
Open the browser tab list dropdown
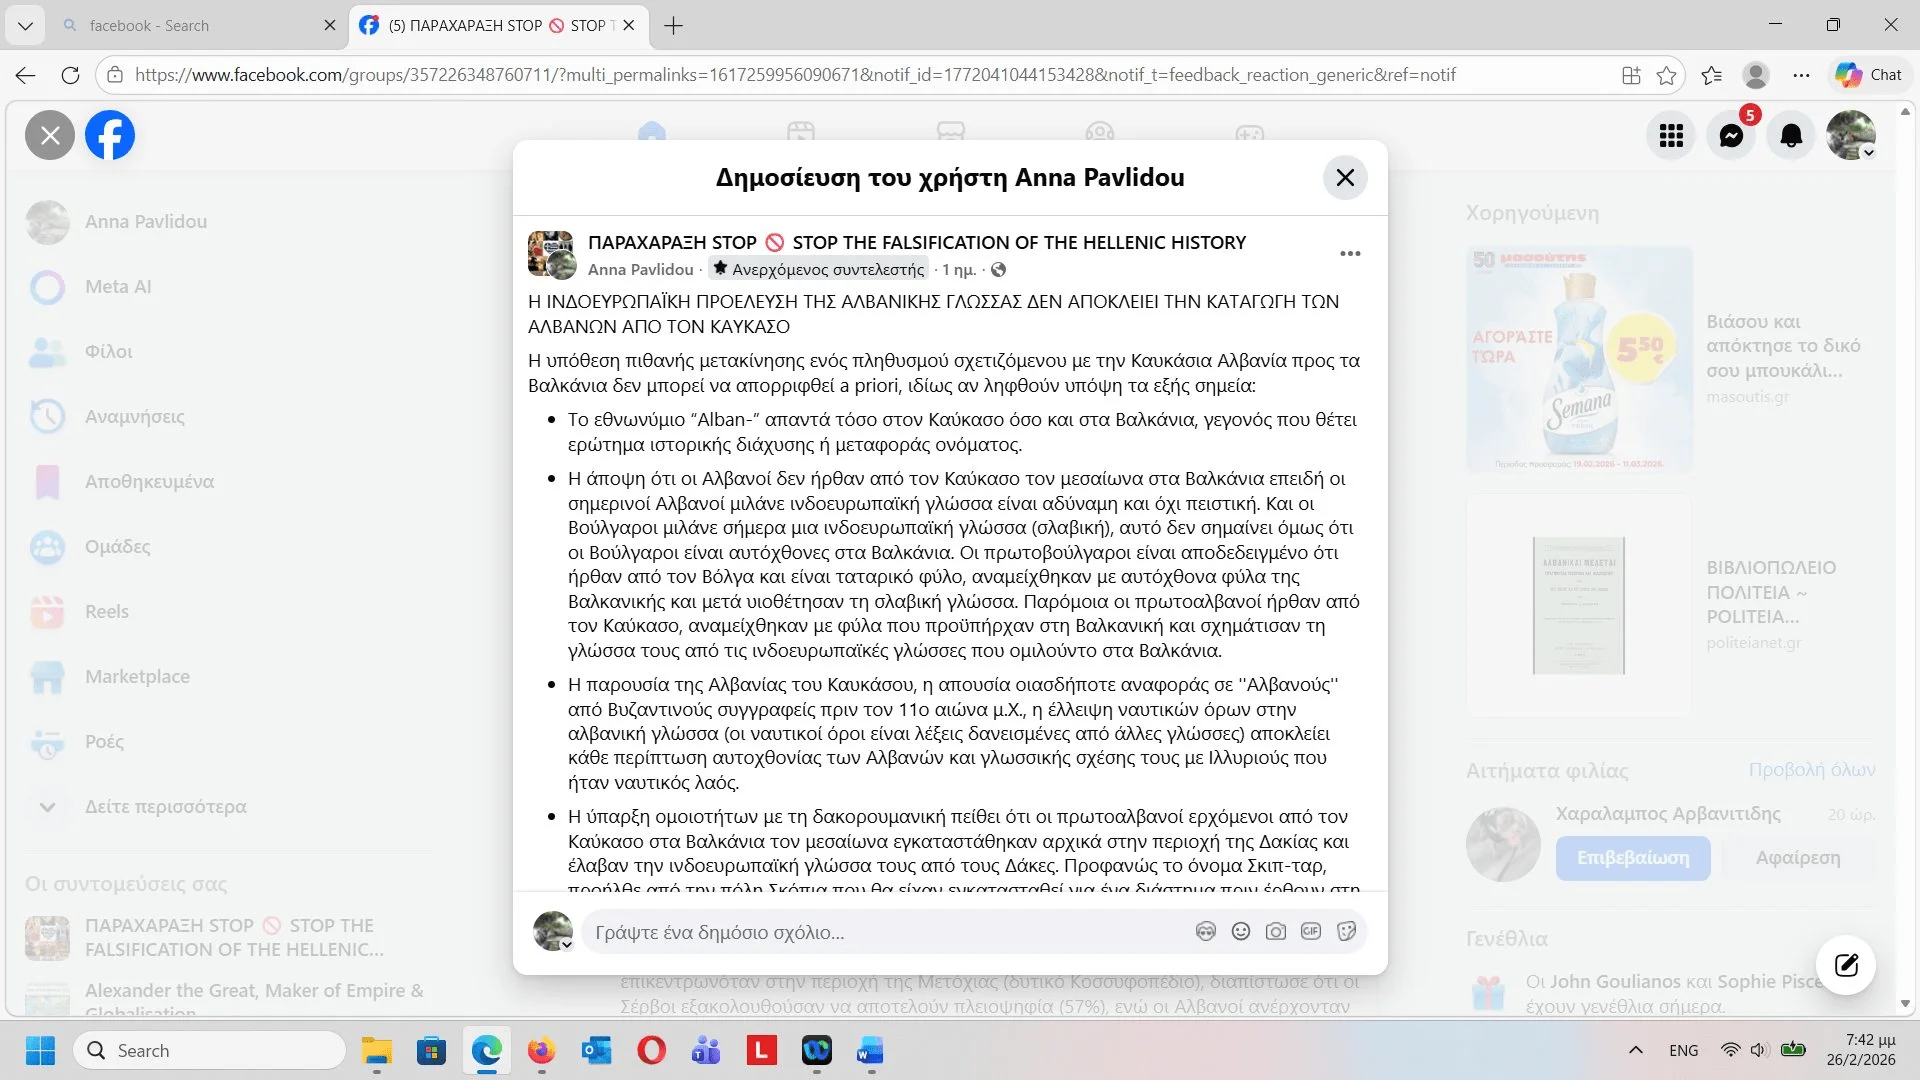[25, 25]
